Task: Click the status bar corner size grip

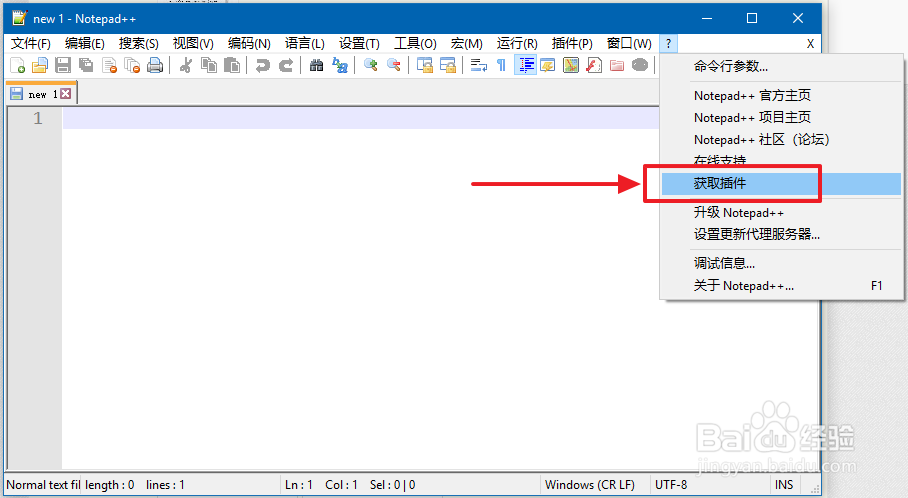Action: [815, 489]
